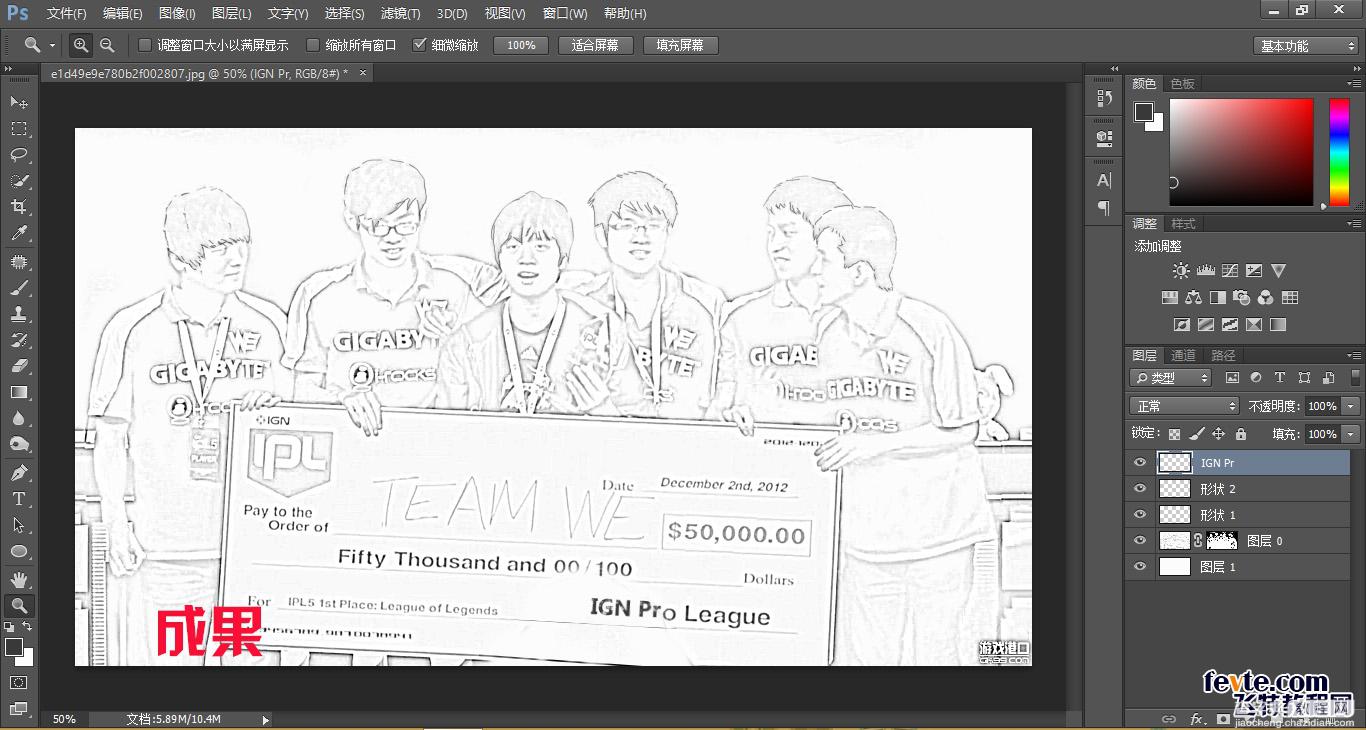Open the 滤镜(T) menu
Viewport: 1366px width, 730px height.
[x=400, y=14]
